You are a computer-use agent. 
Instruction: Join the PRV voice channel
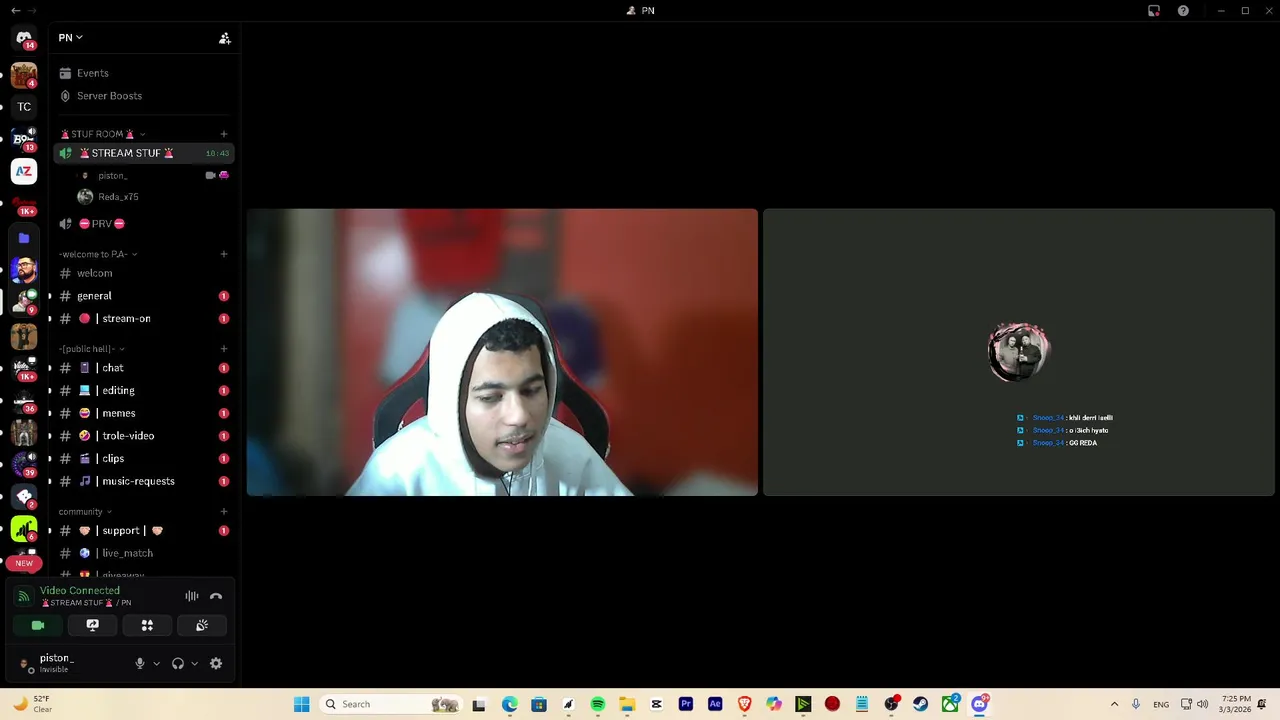point(143,224)
